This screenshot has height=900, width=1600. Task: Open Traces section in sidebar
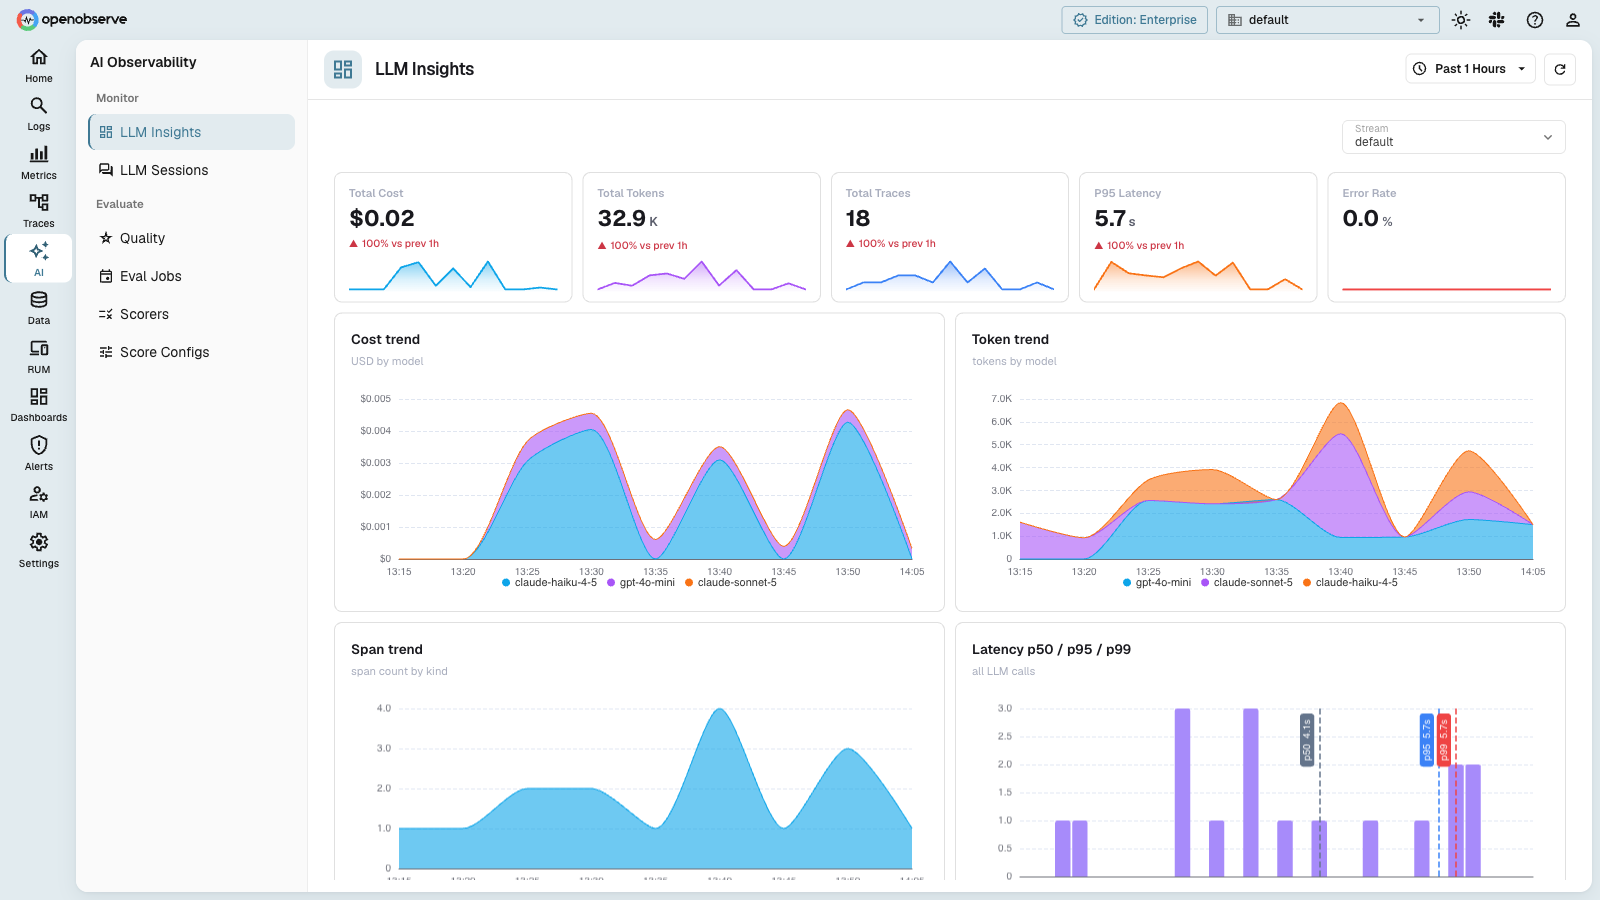pos(39,211)
